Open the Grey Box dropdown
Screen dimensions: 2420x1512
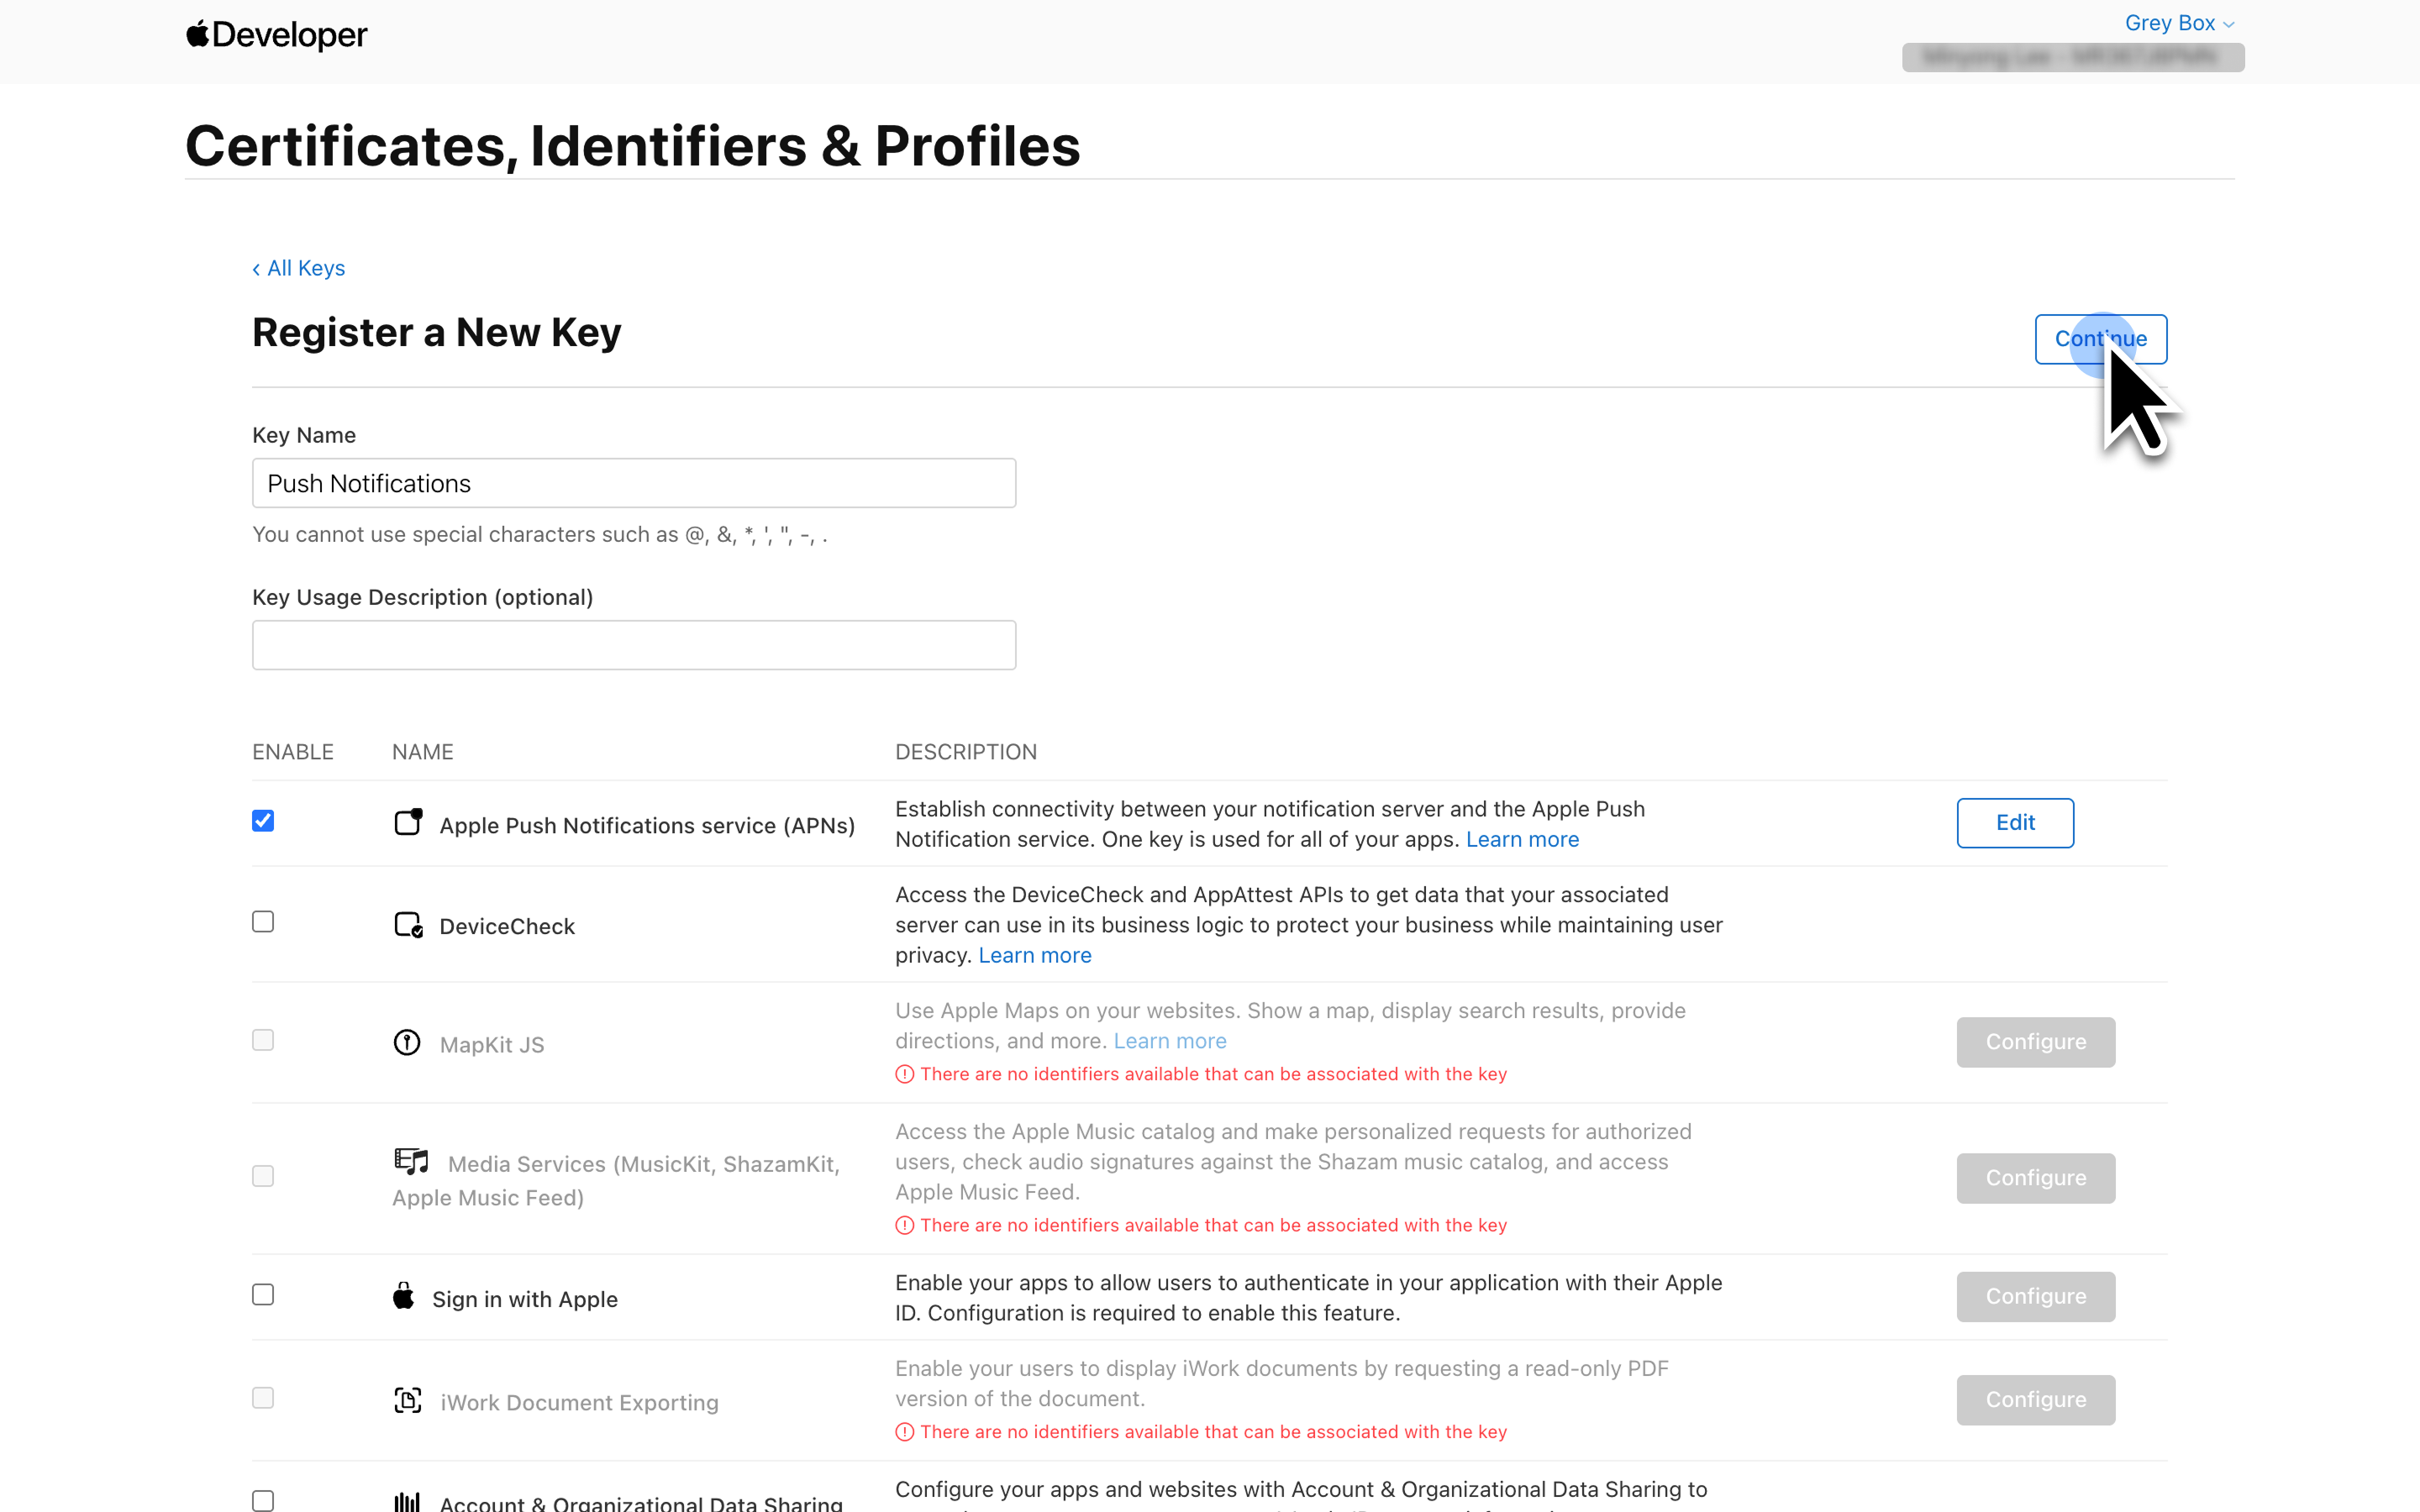click(x=2178, y=23)
